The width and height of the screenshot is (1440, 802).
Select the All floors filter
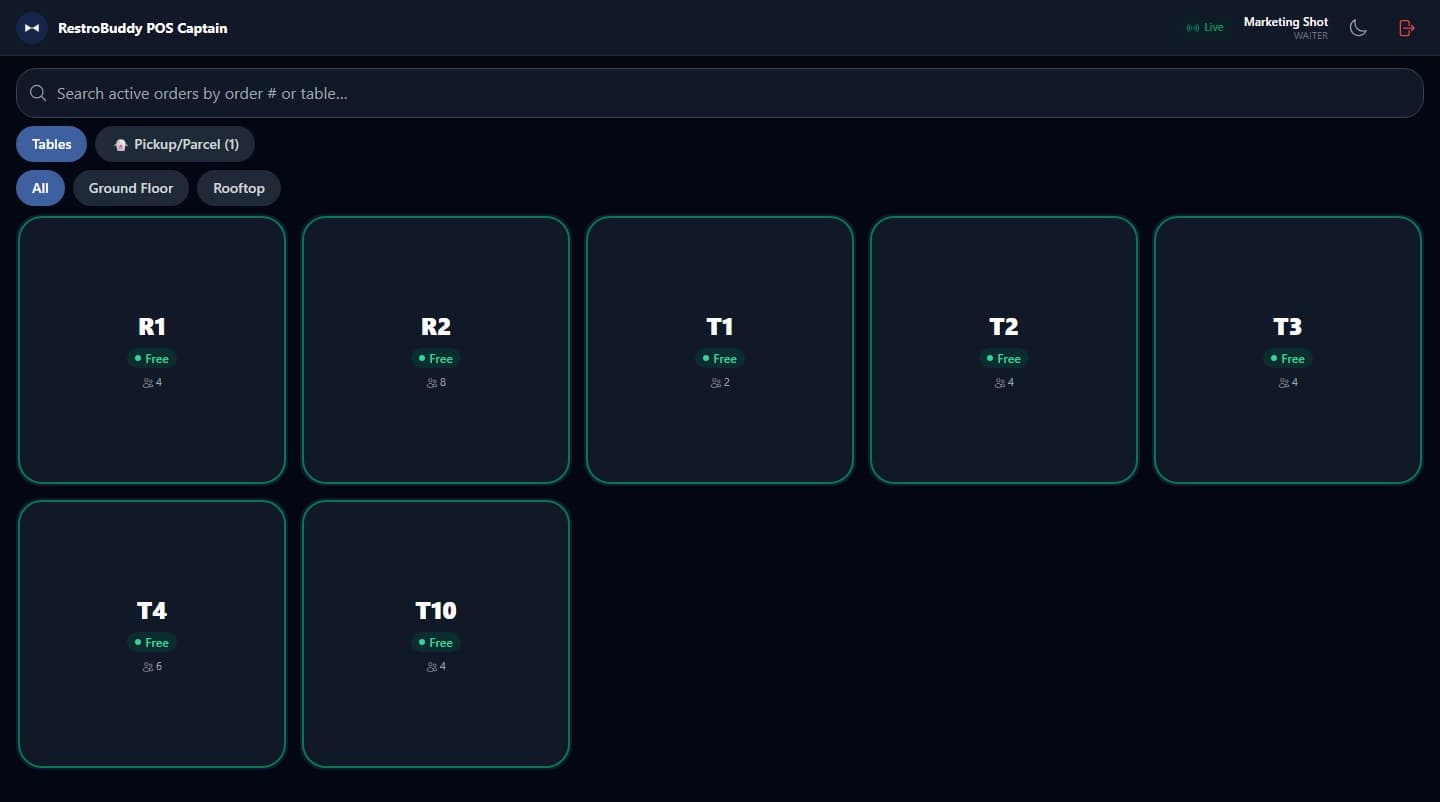pyautogui.click(x=40, y=188)
